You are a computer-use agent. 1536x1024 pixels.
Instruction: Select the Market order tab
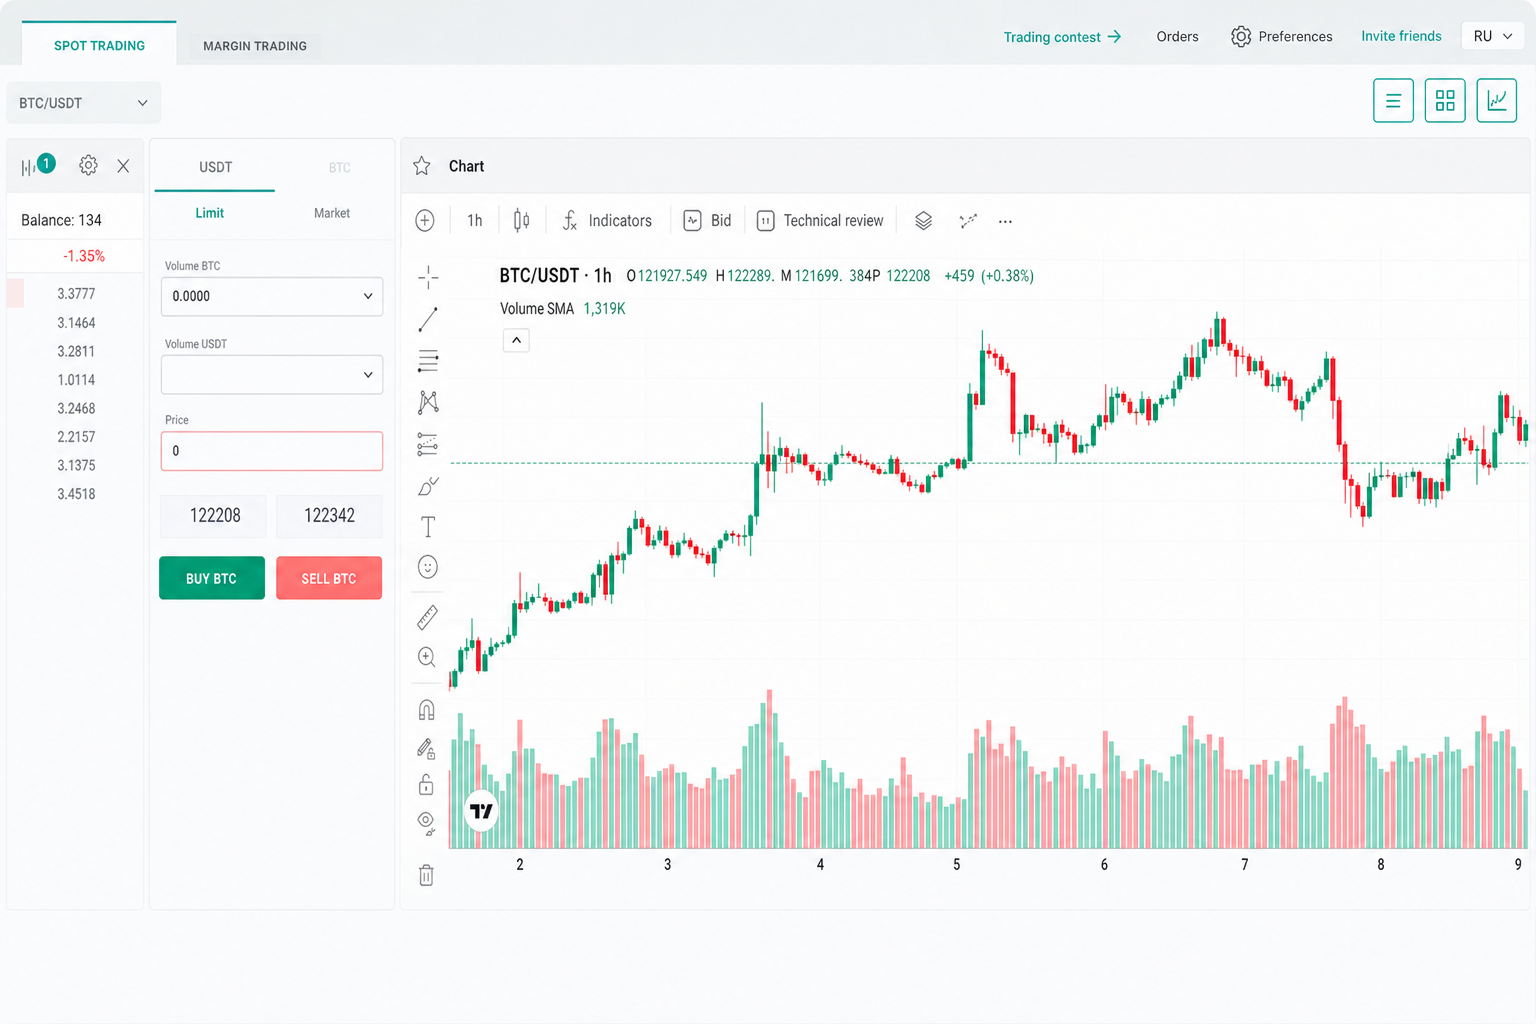pos(332,213)
